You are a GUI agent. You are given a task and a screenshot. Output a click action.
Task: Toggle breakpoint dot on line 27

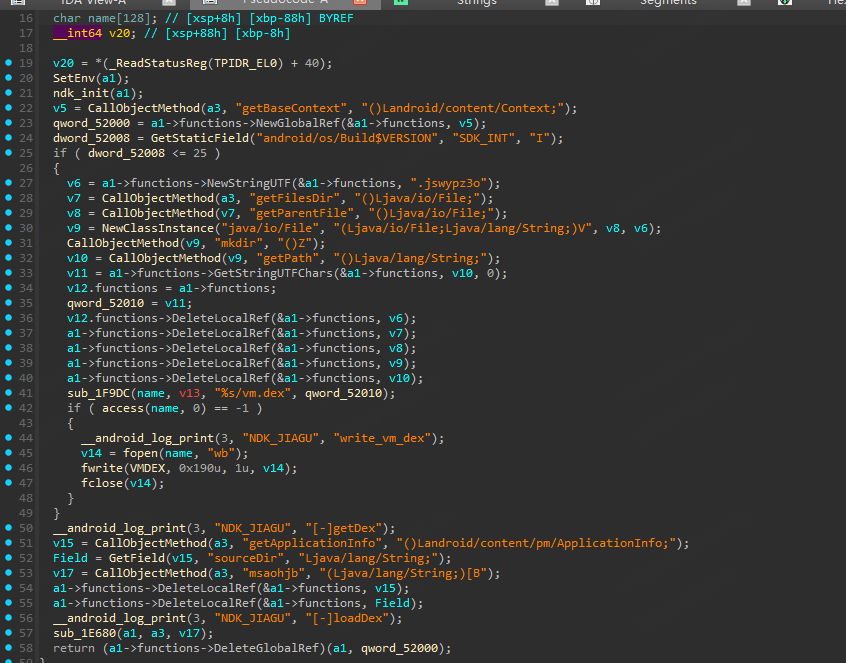click(8, 182)
